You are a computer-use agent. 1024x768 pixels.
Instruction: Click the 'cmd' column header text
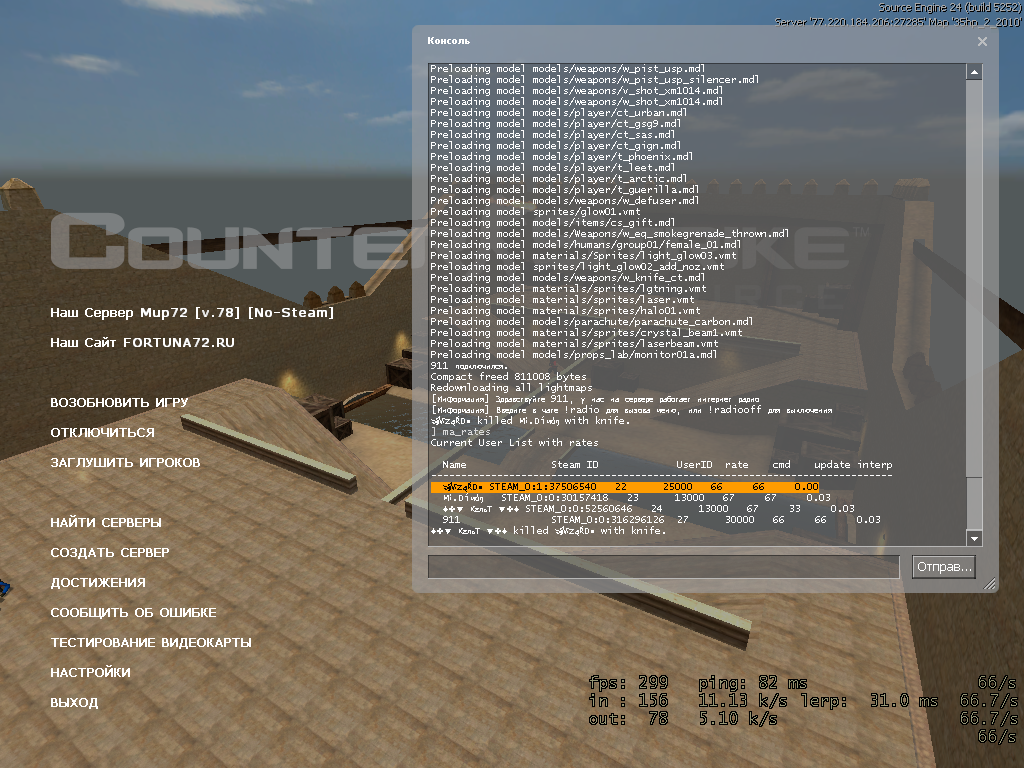tap(781, 465)
